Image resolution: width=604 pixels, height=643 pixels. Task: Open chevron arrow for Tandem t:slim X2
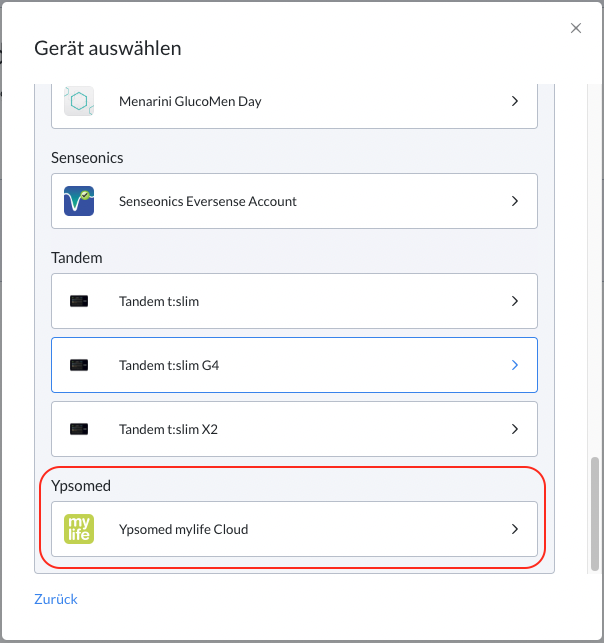[x=515, y=429]
